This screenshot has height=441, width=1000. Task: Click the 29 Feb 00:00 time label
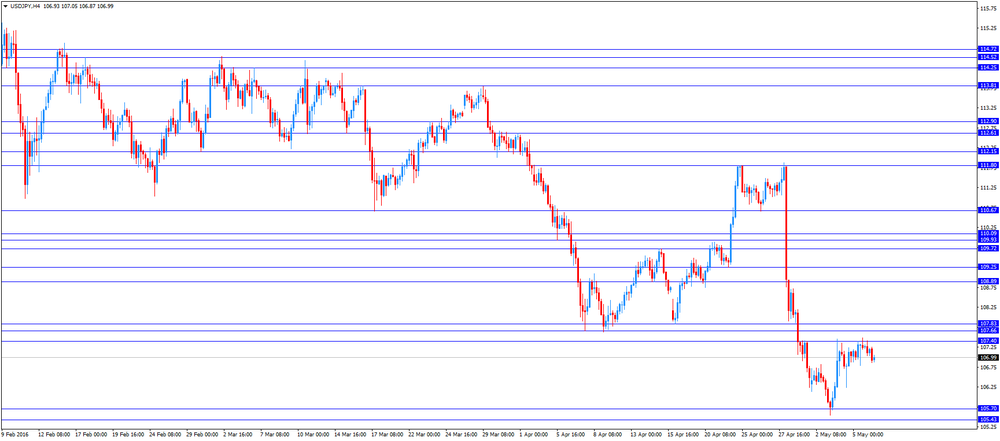pos(203,435)
